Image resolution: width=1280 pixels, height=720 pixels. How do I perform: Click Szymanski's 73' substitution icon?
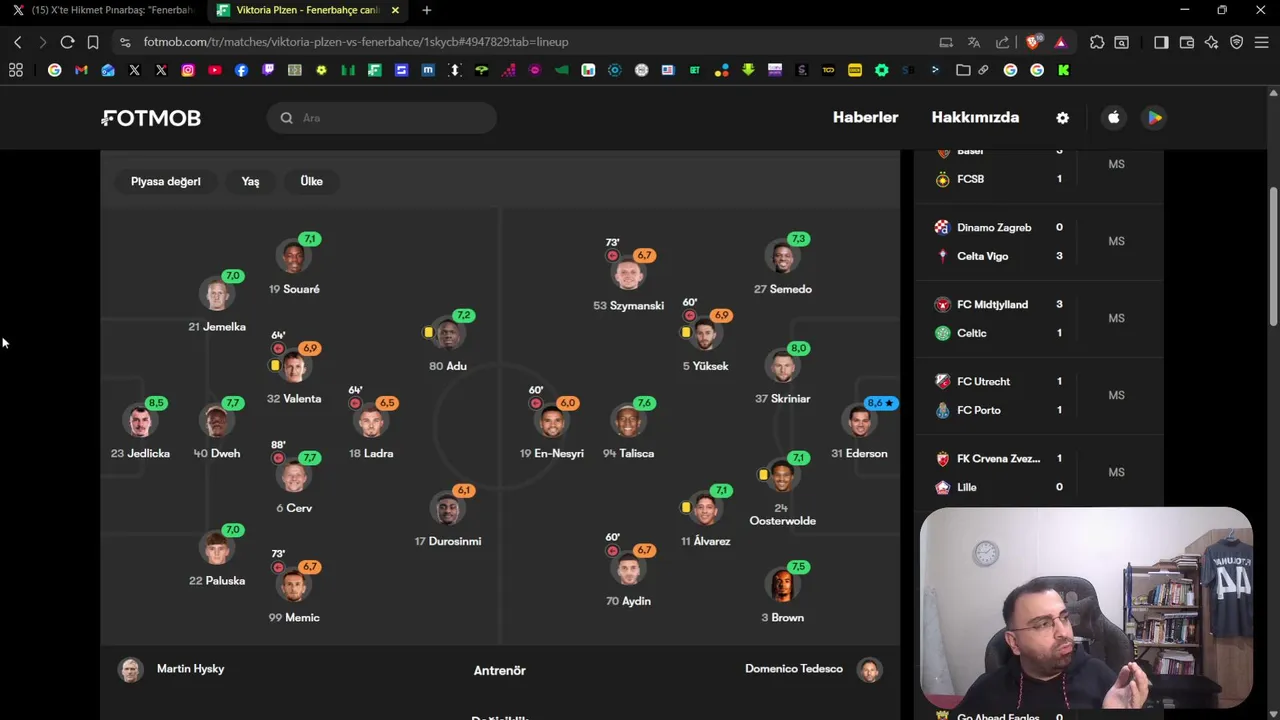pyautogui.click(x=612, y=256)
